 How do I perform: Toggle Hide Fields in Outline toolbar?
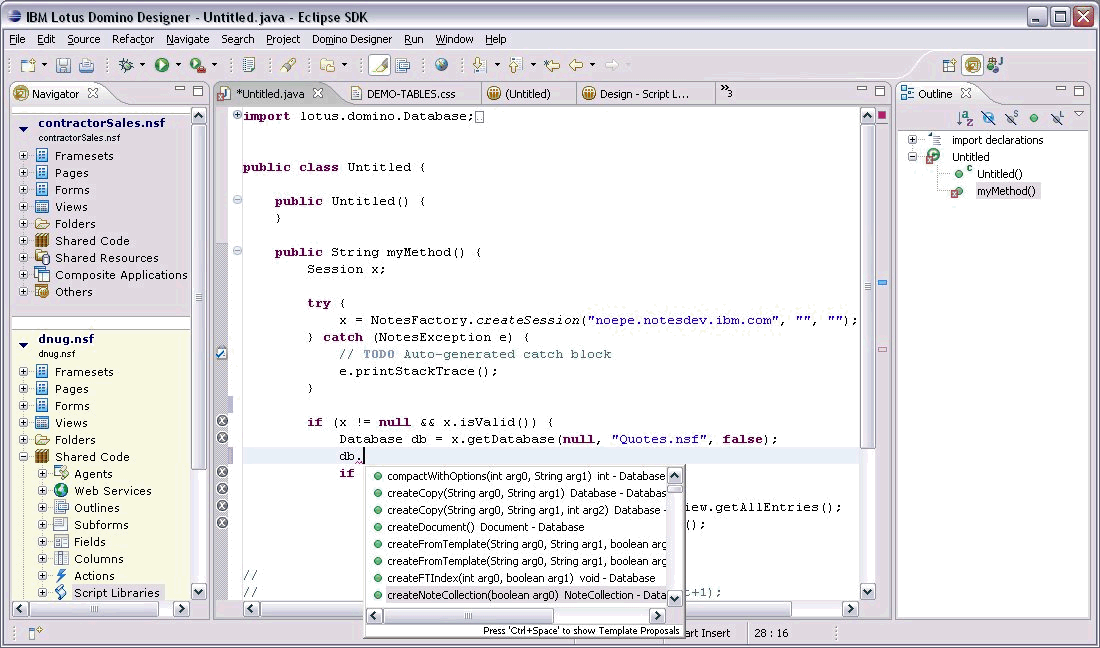coord(988,118)
